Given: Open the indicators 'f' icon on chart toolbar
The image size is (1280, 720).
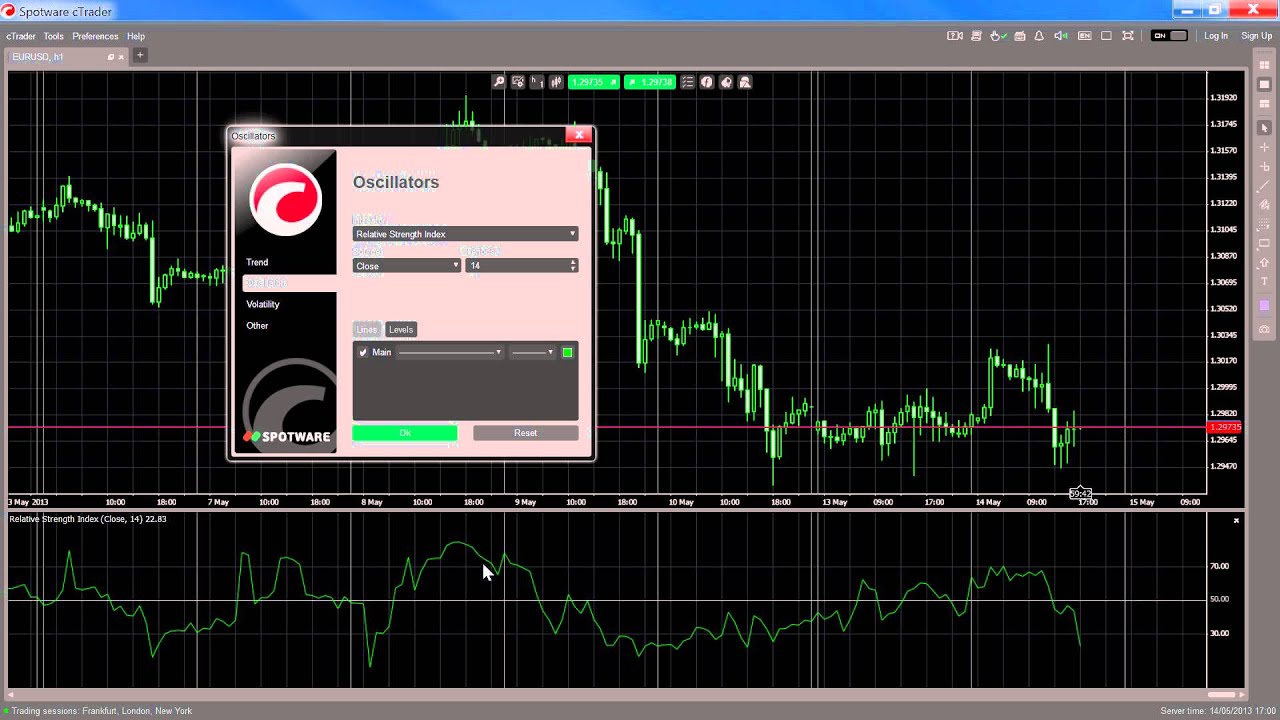Looking at the screenshot, I should tap(707, 82).
